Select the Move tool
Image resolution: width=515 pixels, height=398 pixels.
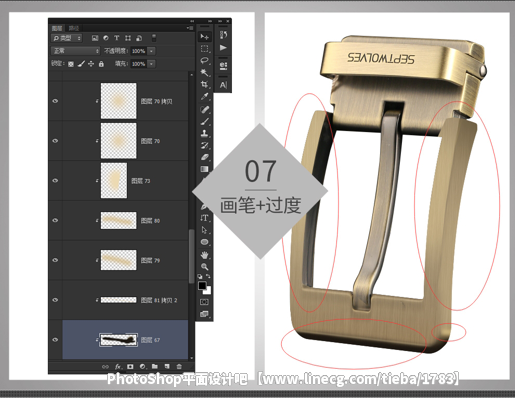(204, 36)
